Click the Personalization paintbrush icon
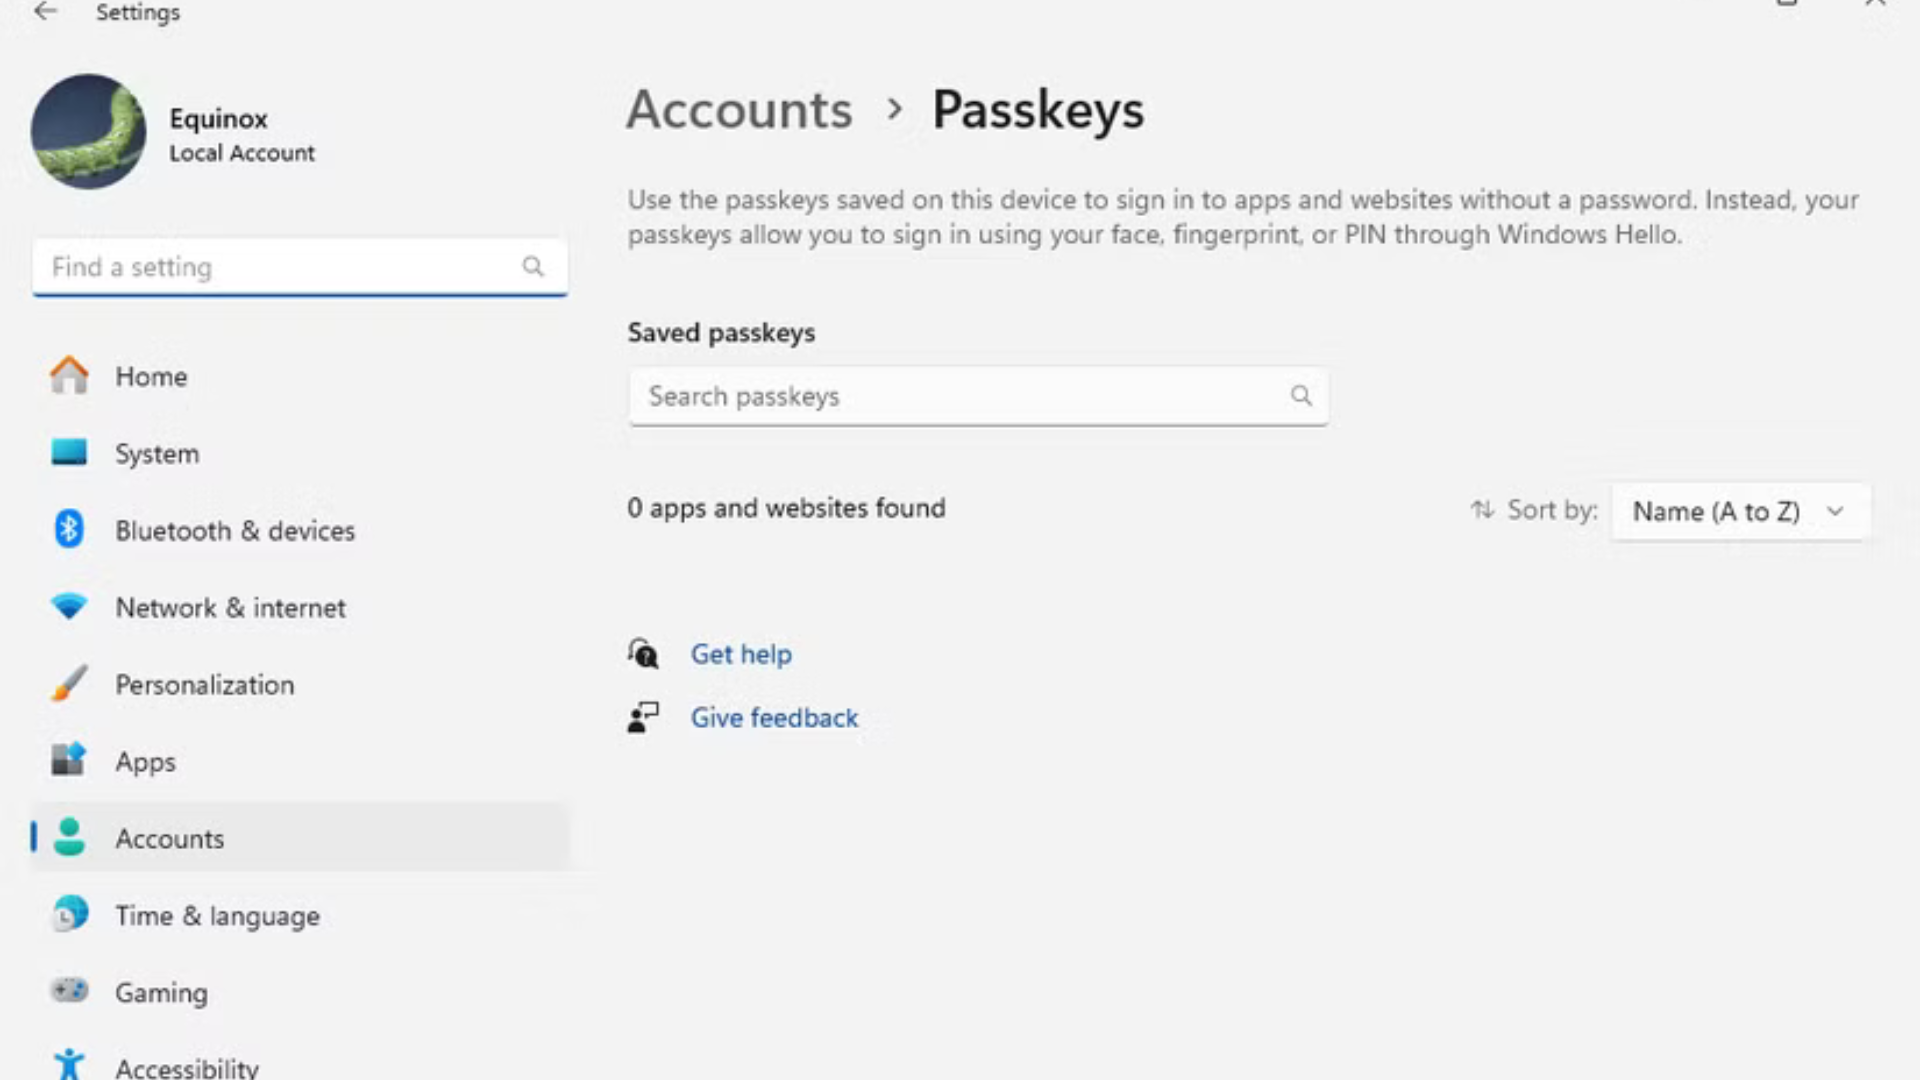The width and height of the screenshot is (1920, 1080). click(x=69, y=684)
